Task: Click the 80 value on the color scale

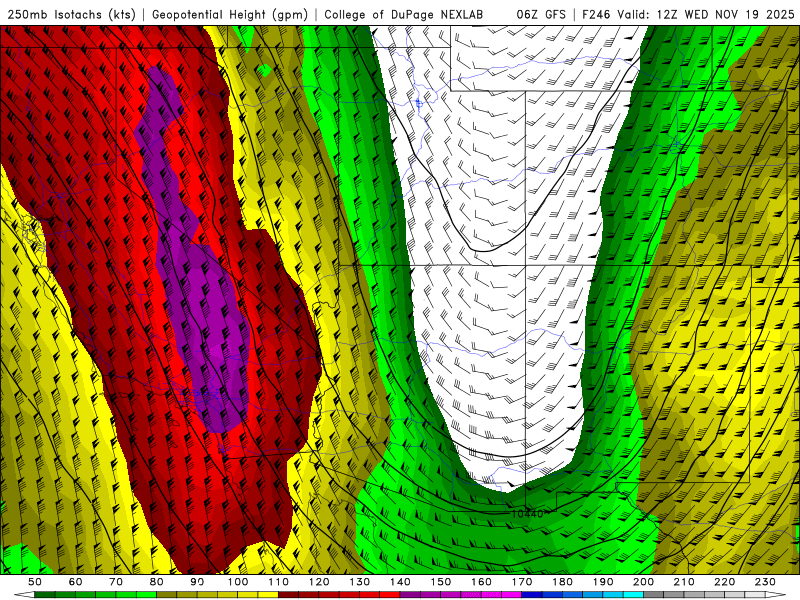Action: [x=157, y=582]
